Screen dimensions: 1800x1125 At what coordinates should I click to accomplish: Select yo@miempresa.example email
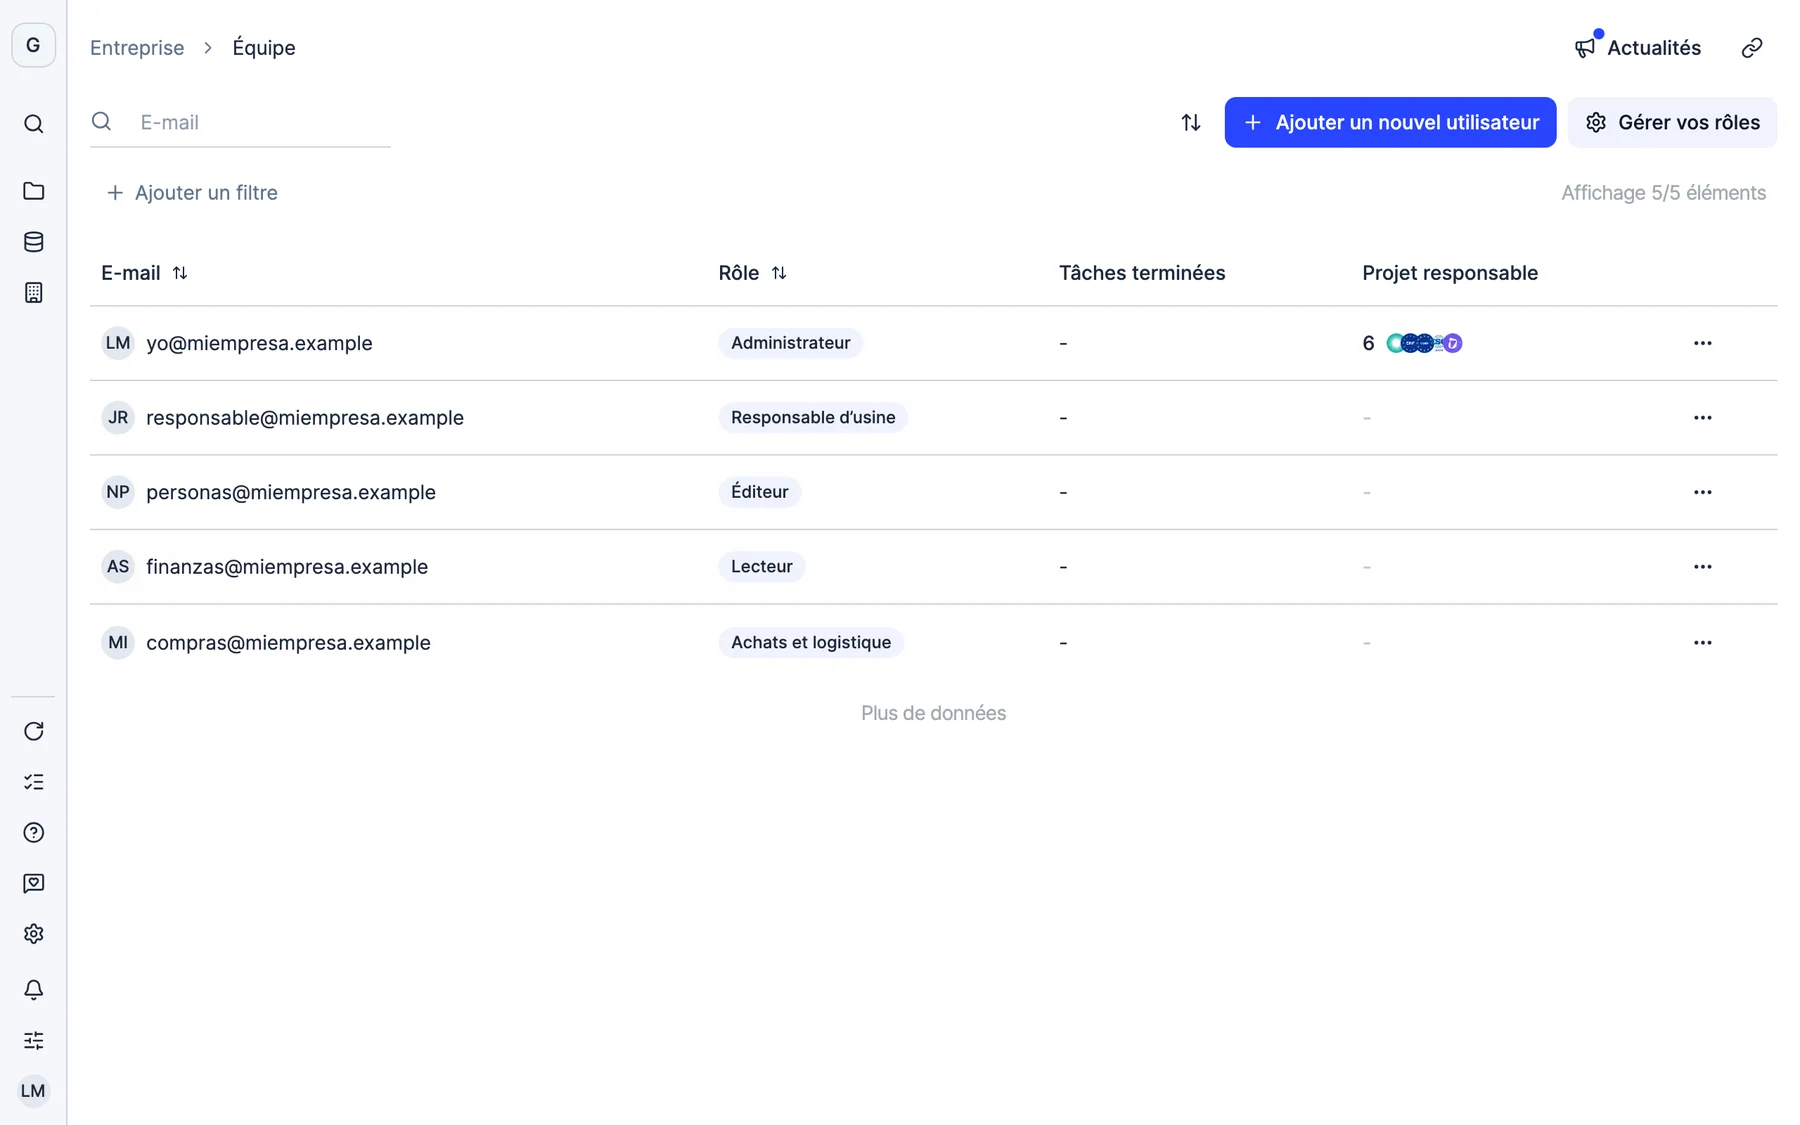tap(259, 343)
